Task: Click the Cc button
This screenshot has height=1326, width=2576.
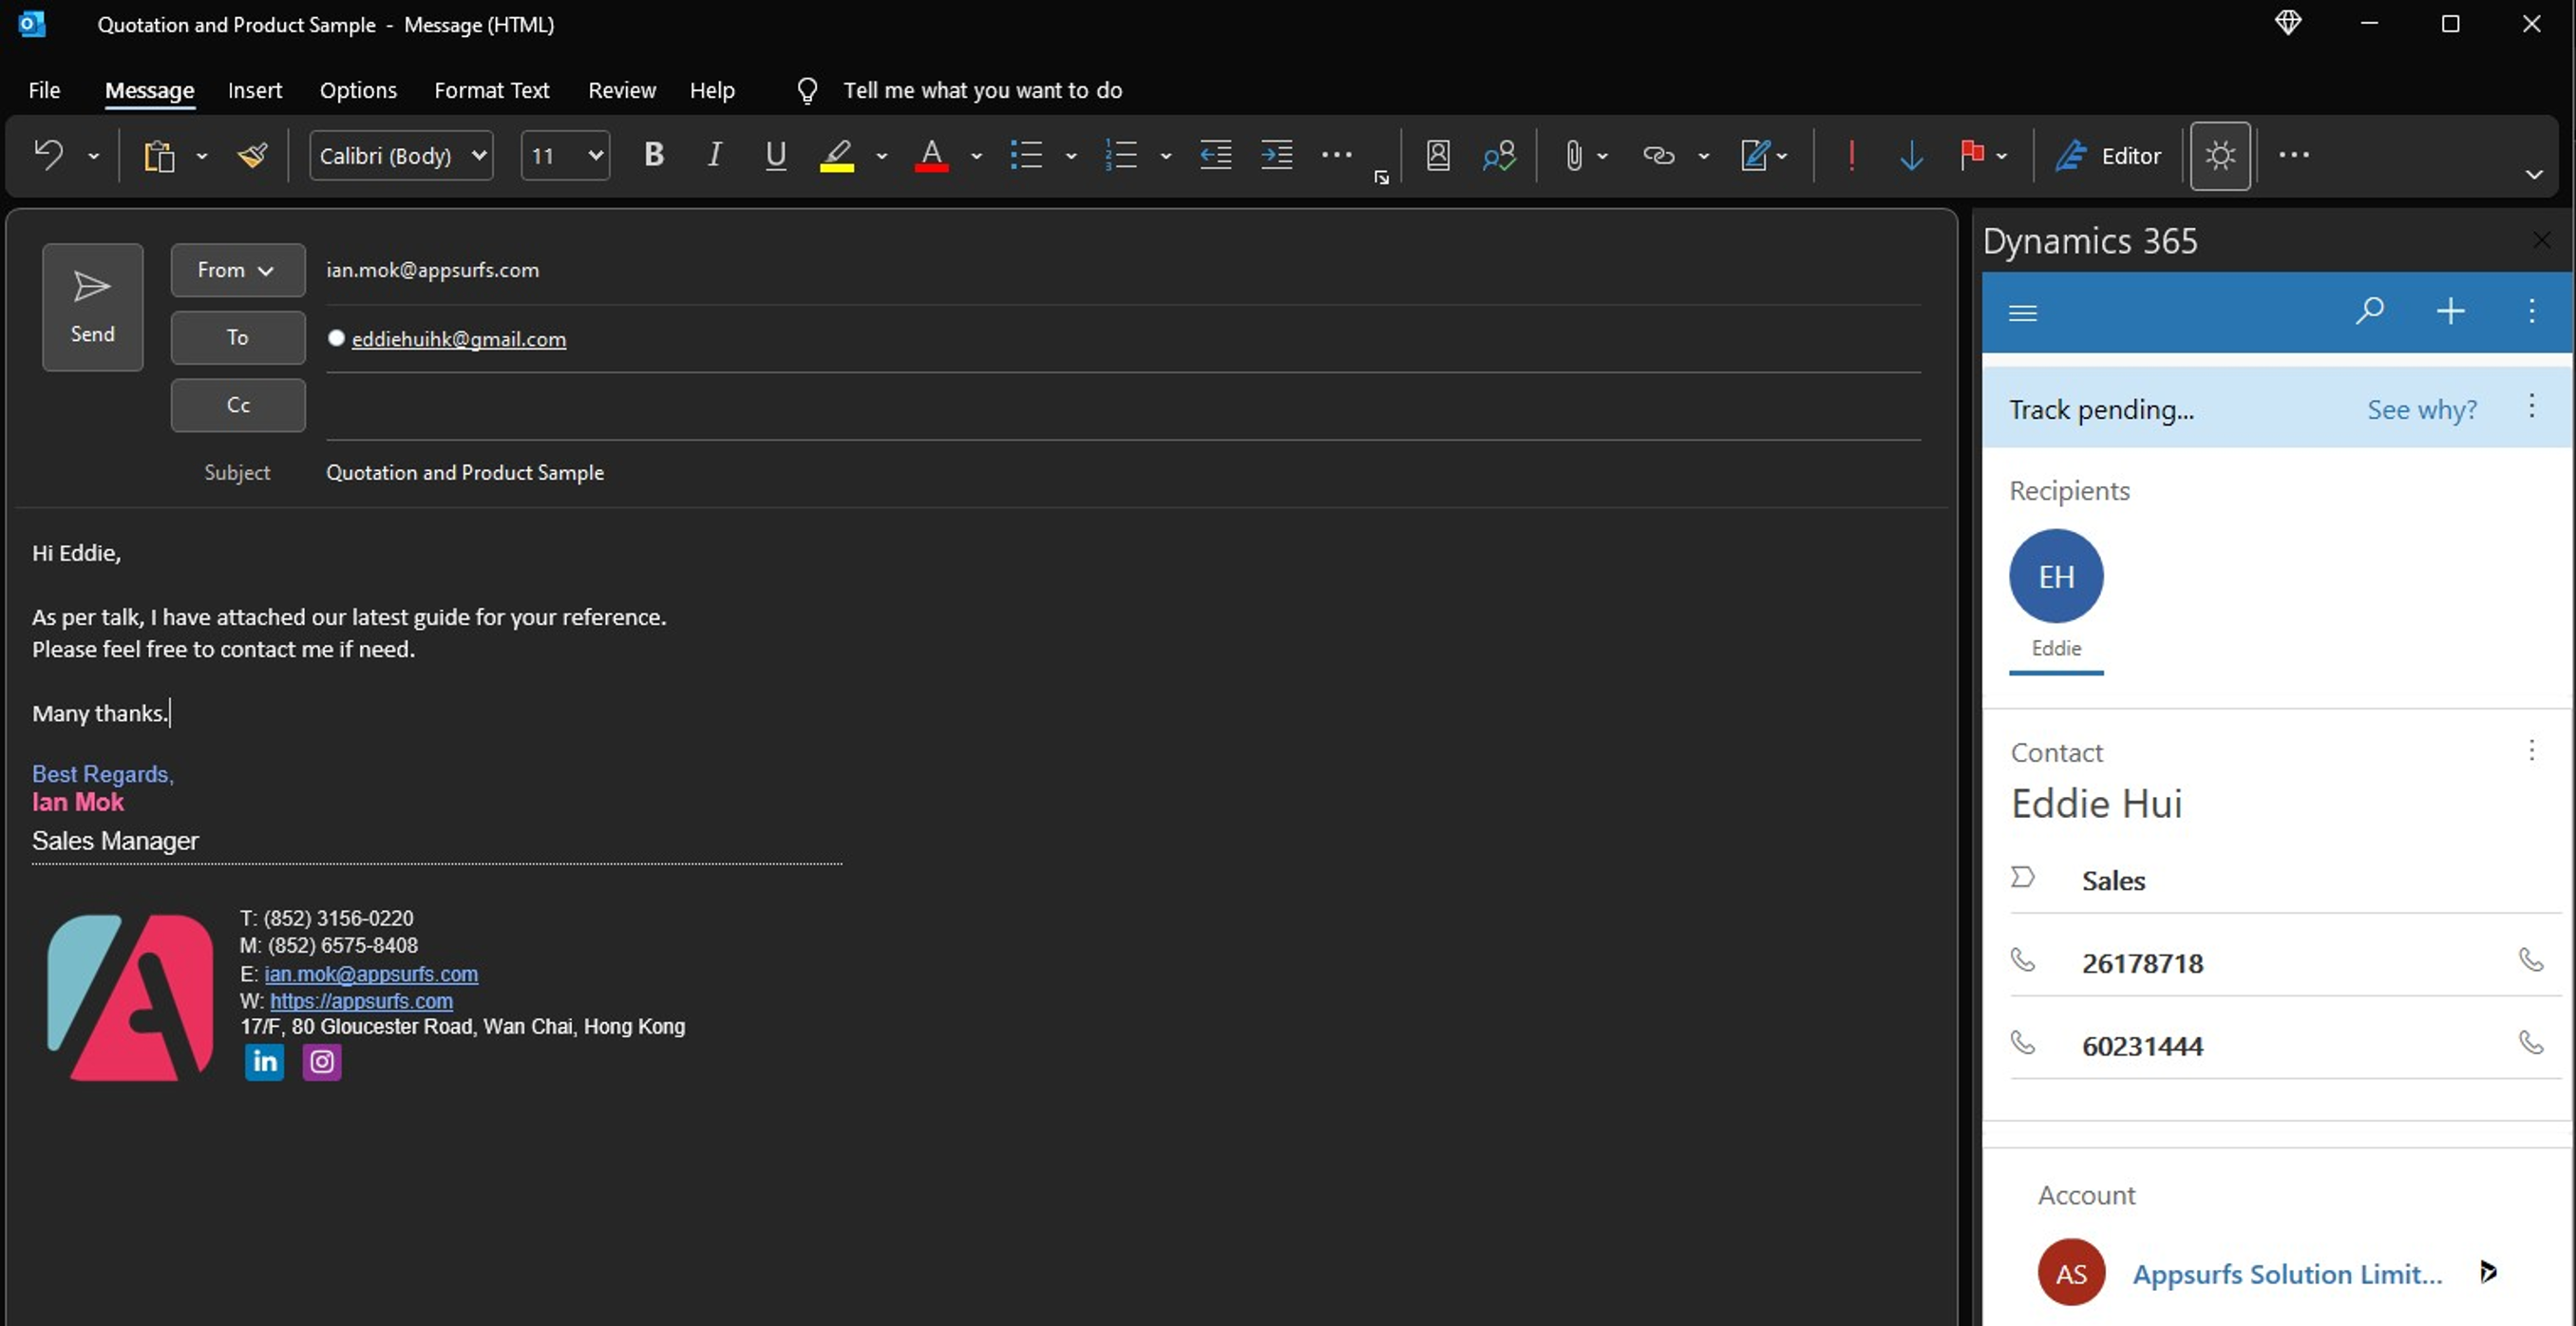Action: pyautogui.click(x=237, y=405)
